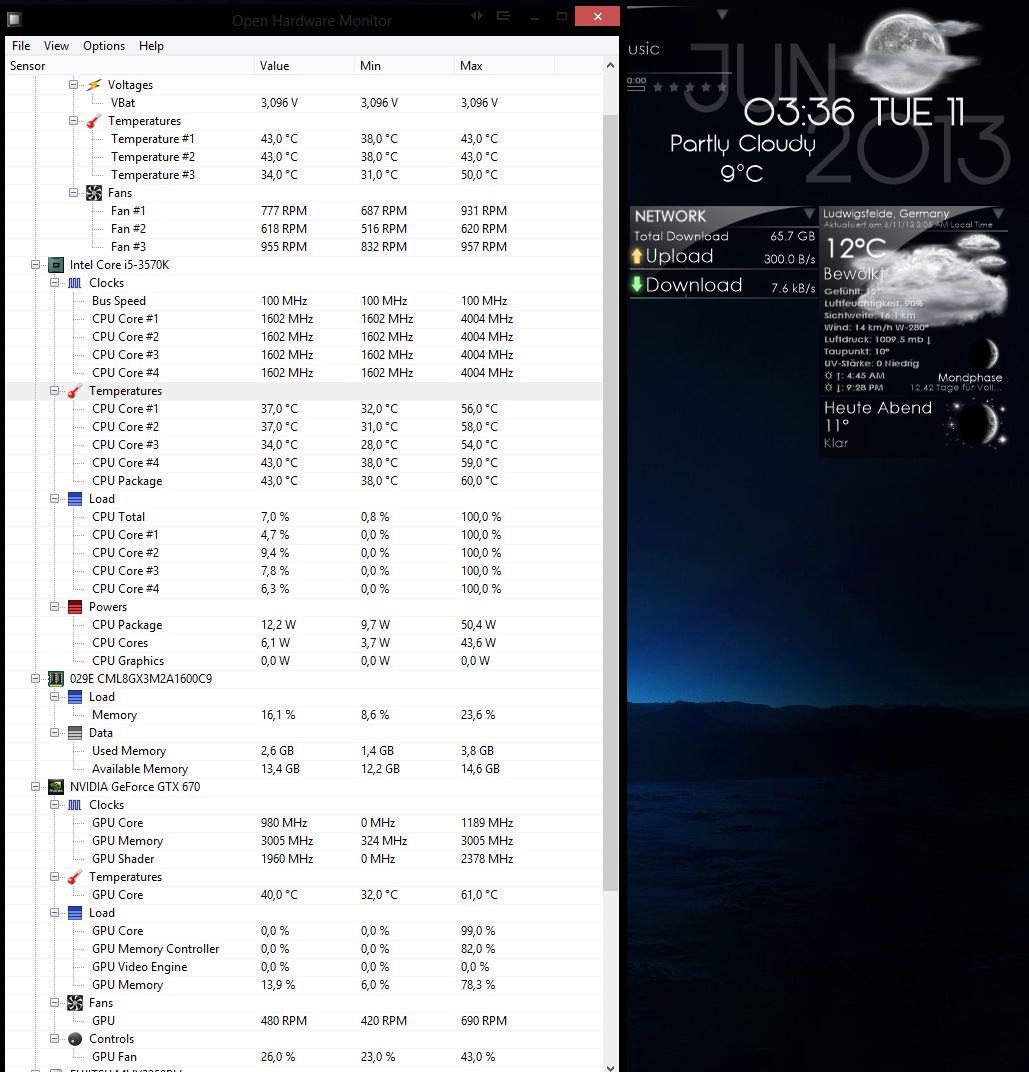Click the scrollbar down arrow
The height and width of the screenshot is (1072, 1029).
[611, 1067]
